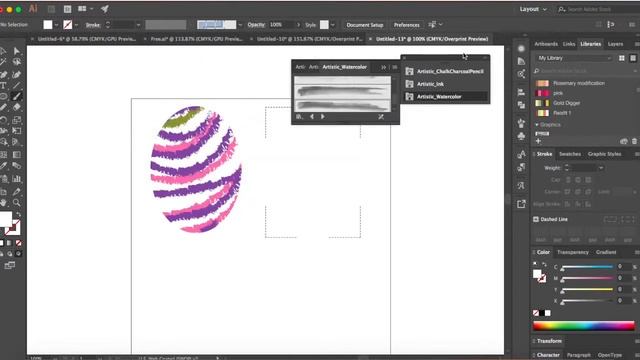The height and width of the screenshot is (360, 640).
Task: Select the Line Segment tool
Action: [16, 85]
